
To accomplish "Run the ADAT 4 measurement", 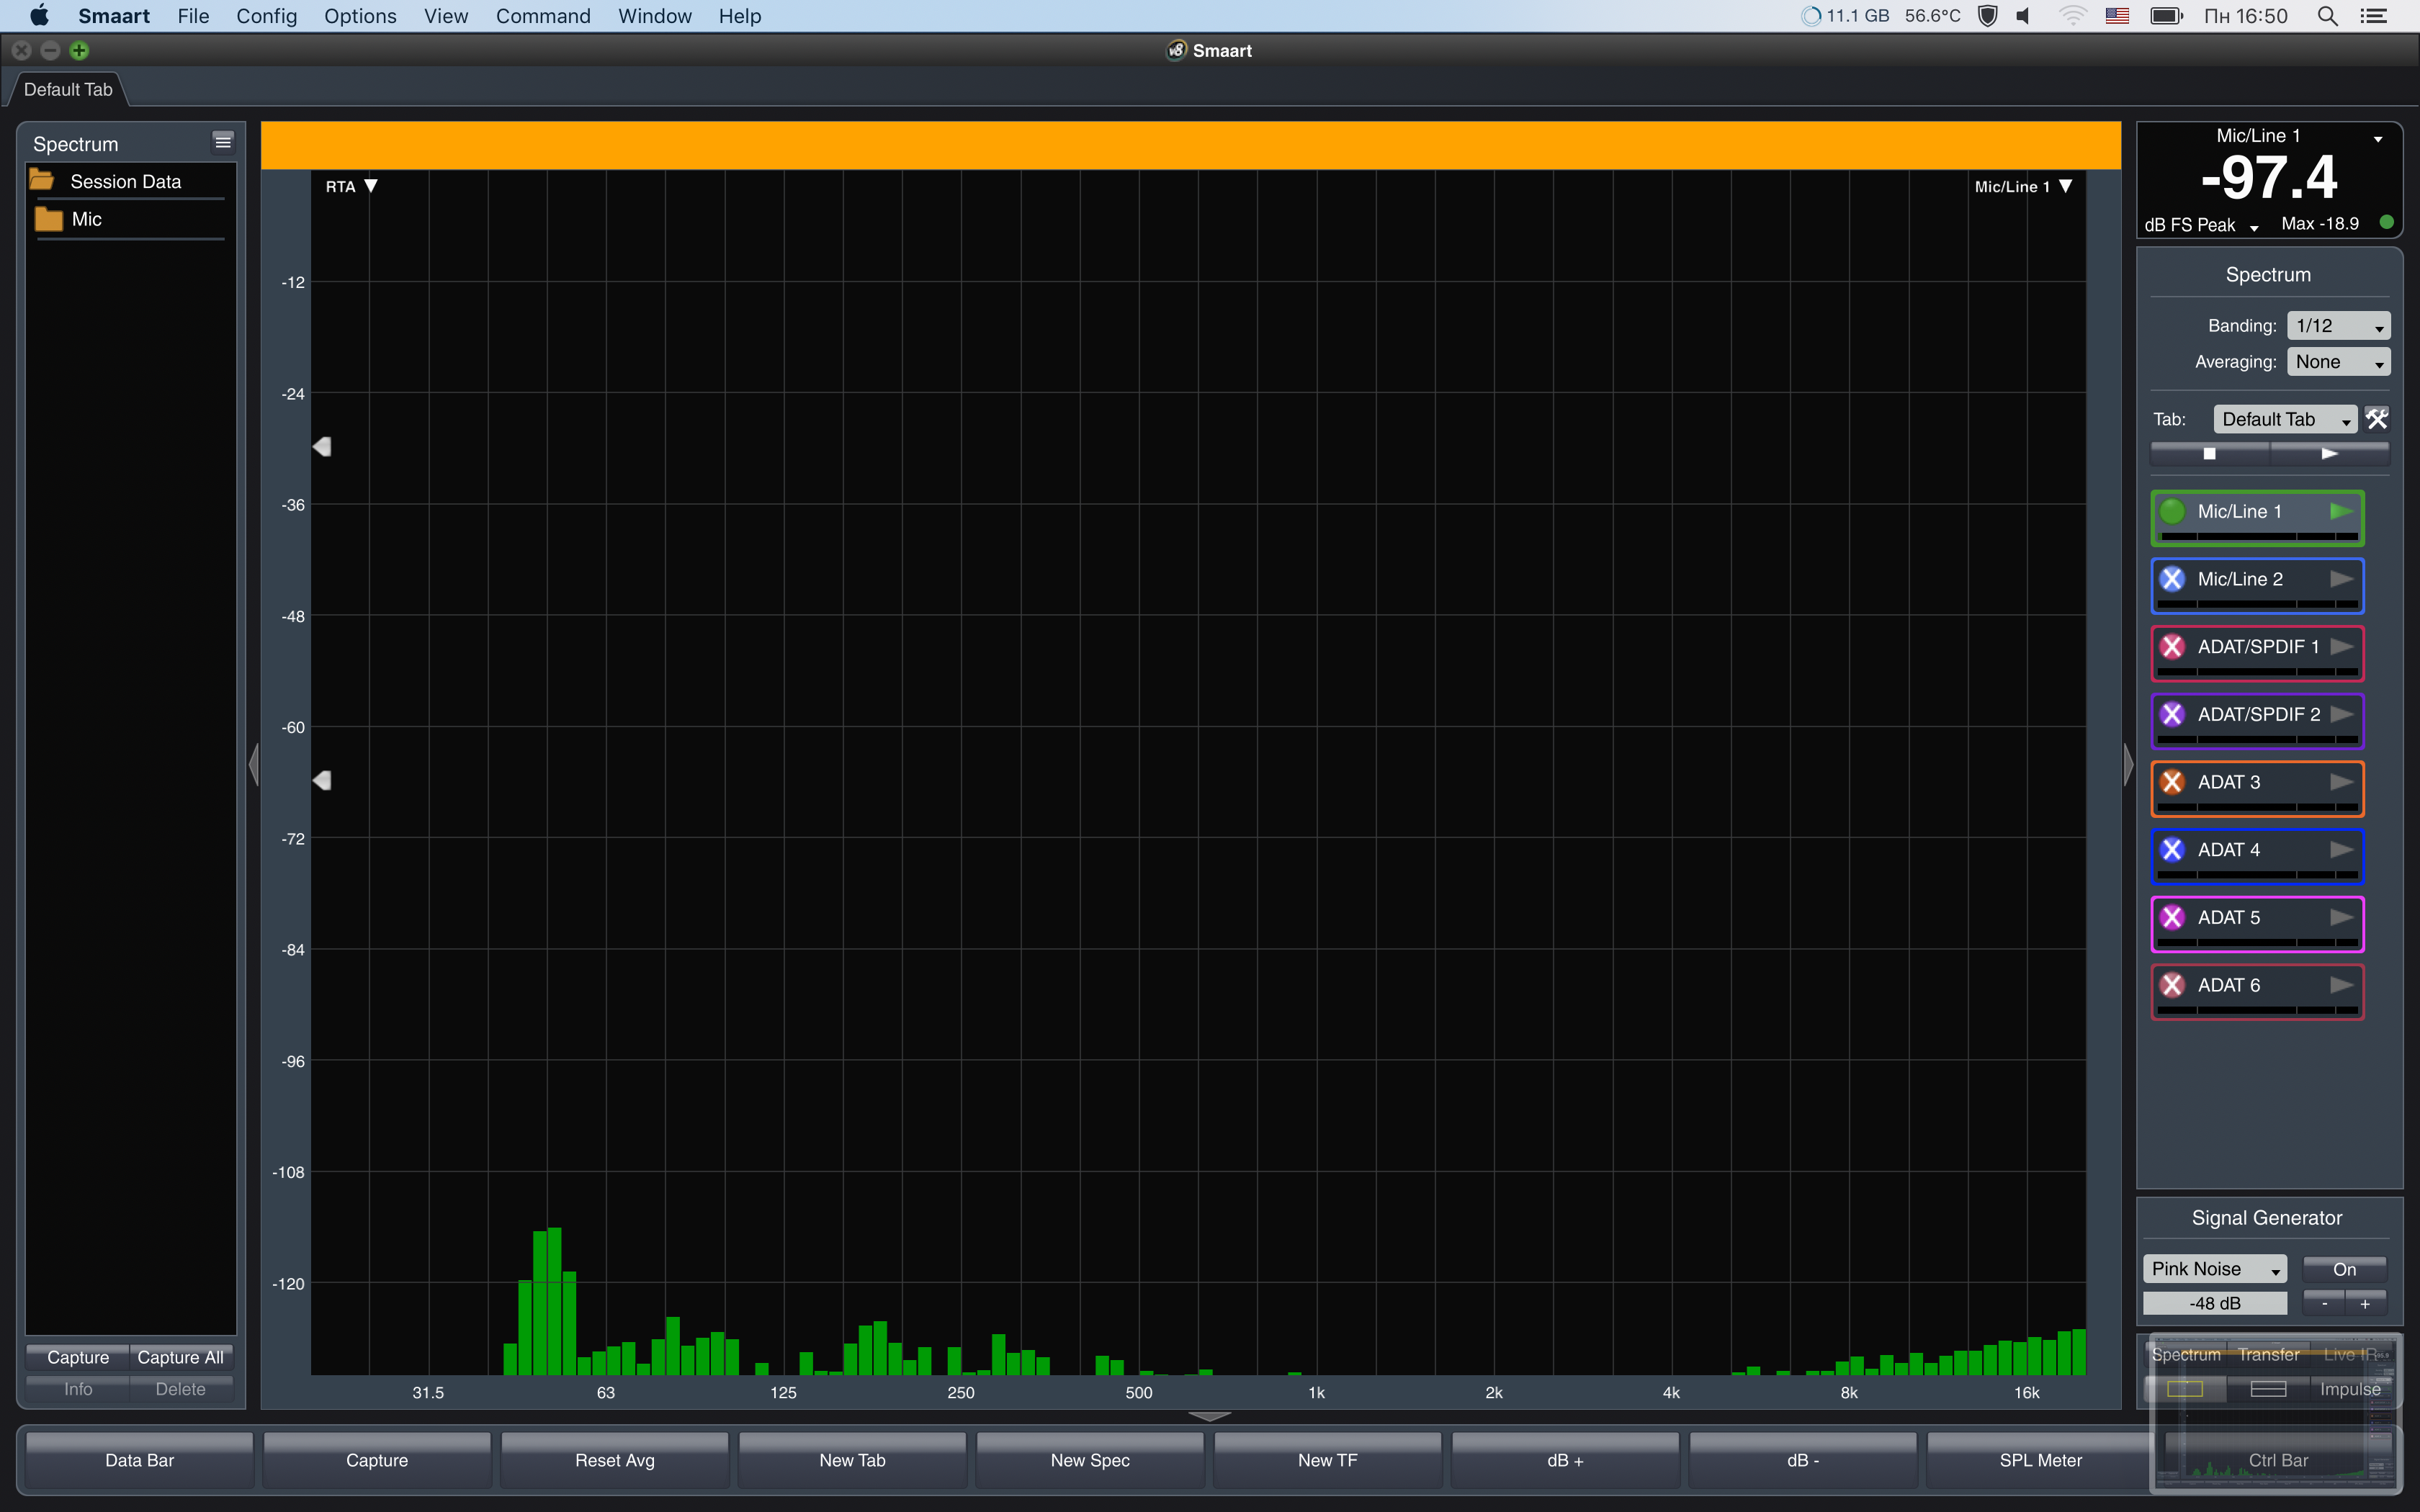I will (2341, 850).
